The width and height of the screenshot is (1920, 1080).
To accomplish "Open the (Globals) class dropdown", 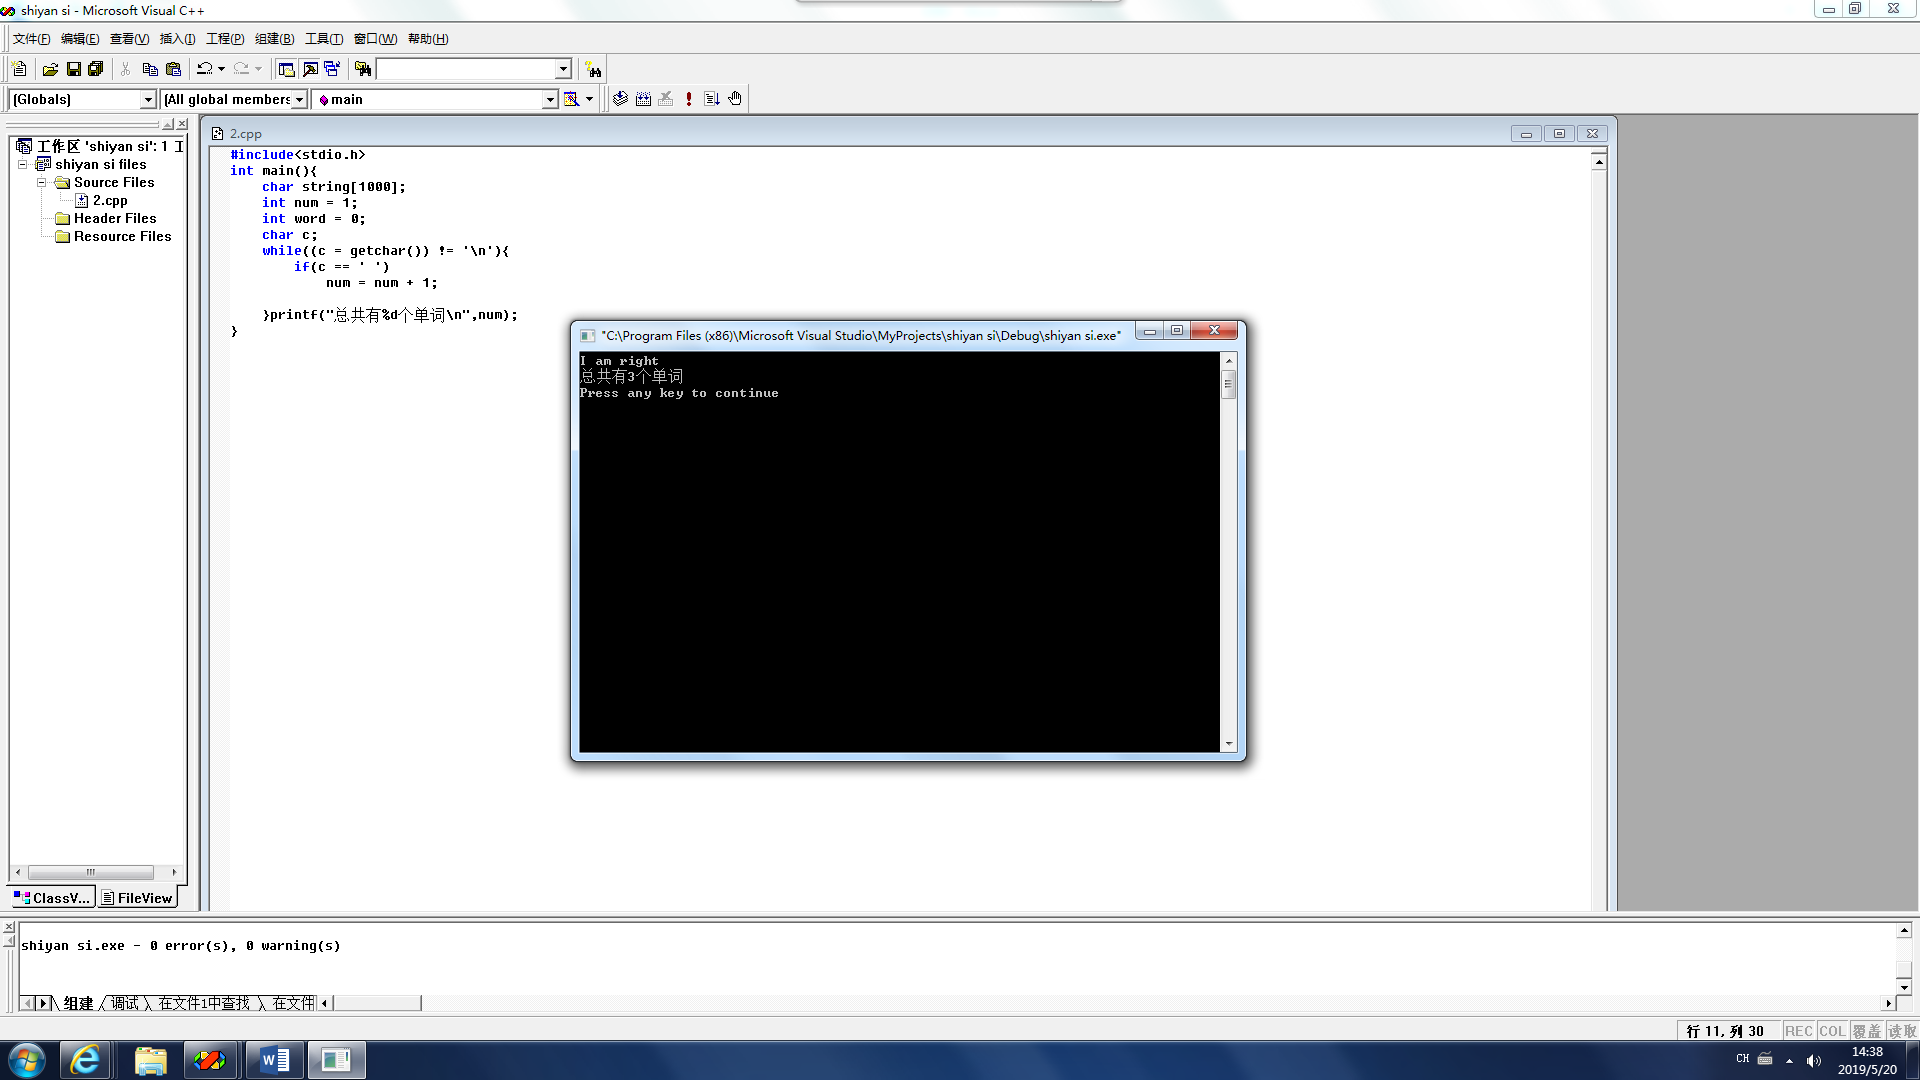I will 148,99.
